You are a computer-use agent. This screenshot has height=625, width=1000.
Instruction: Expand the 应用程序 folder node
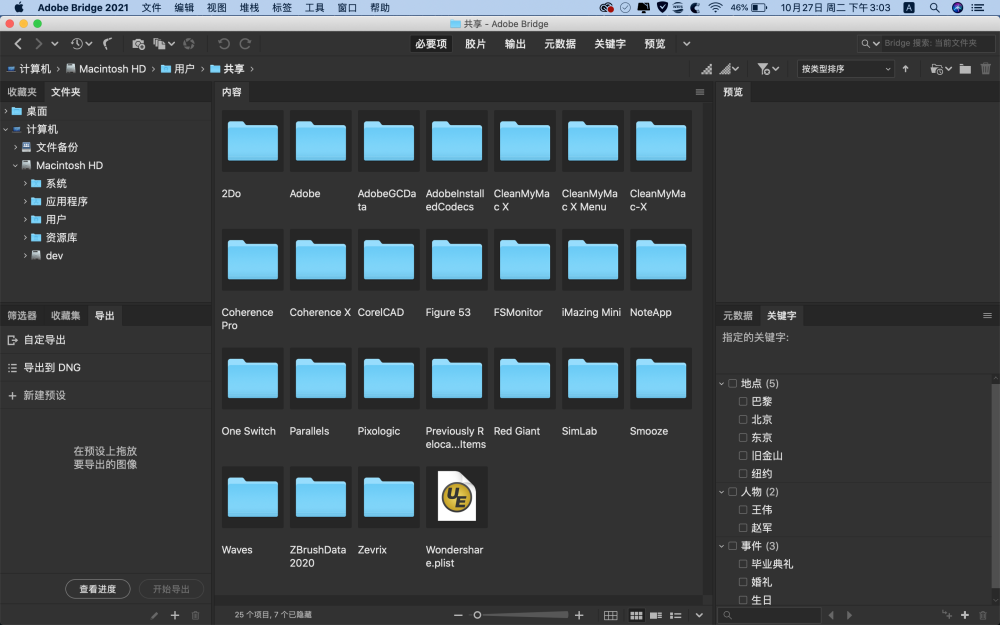[x=25, y=201]
